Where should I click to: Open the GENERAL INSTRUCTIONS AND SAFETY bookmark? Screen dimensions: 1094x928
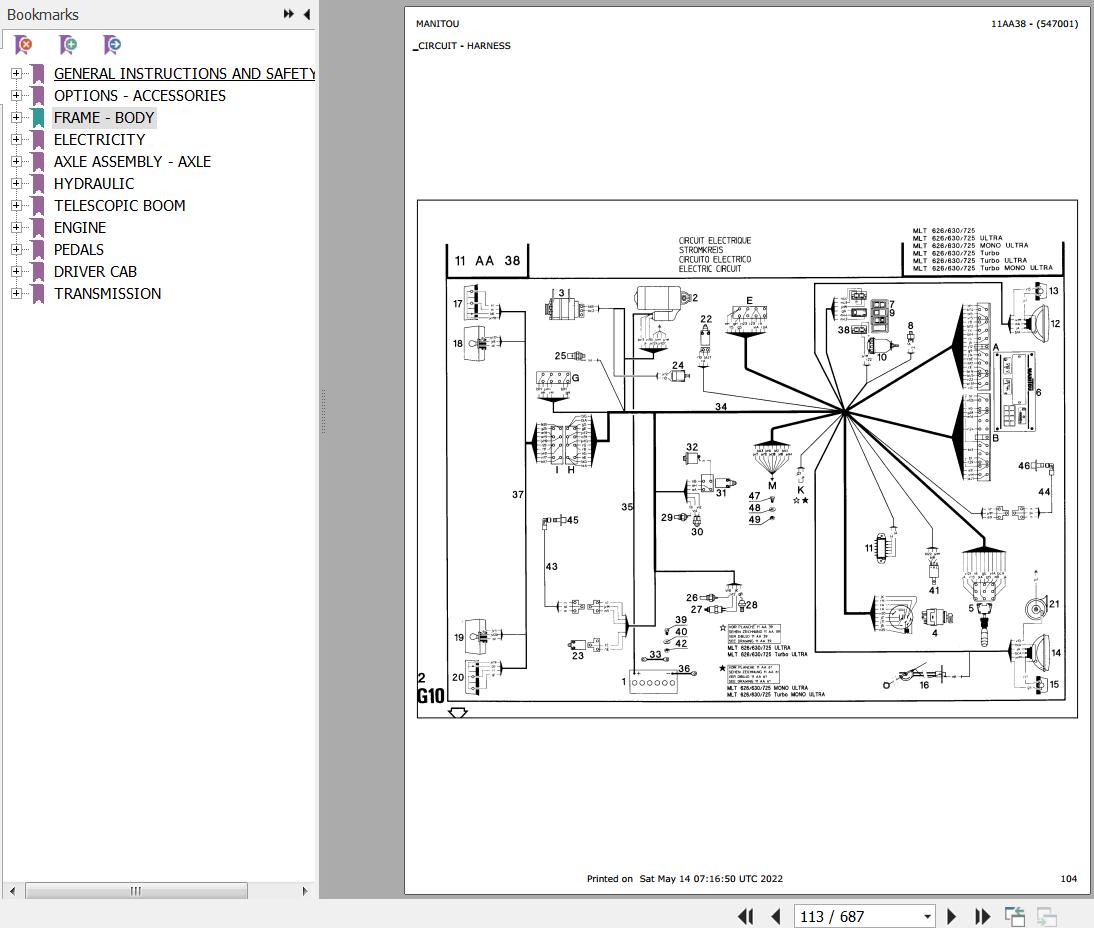point(184,73)
